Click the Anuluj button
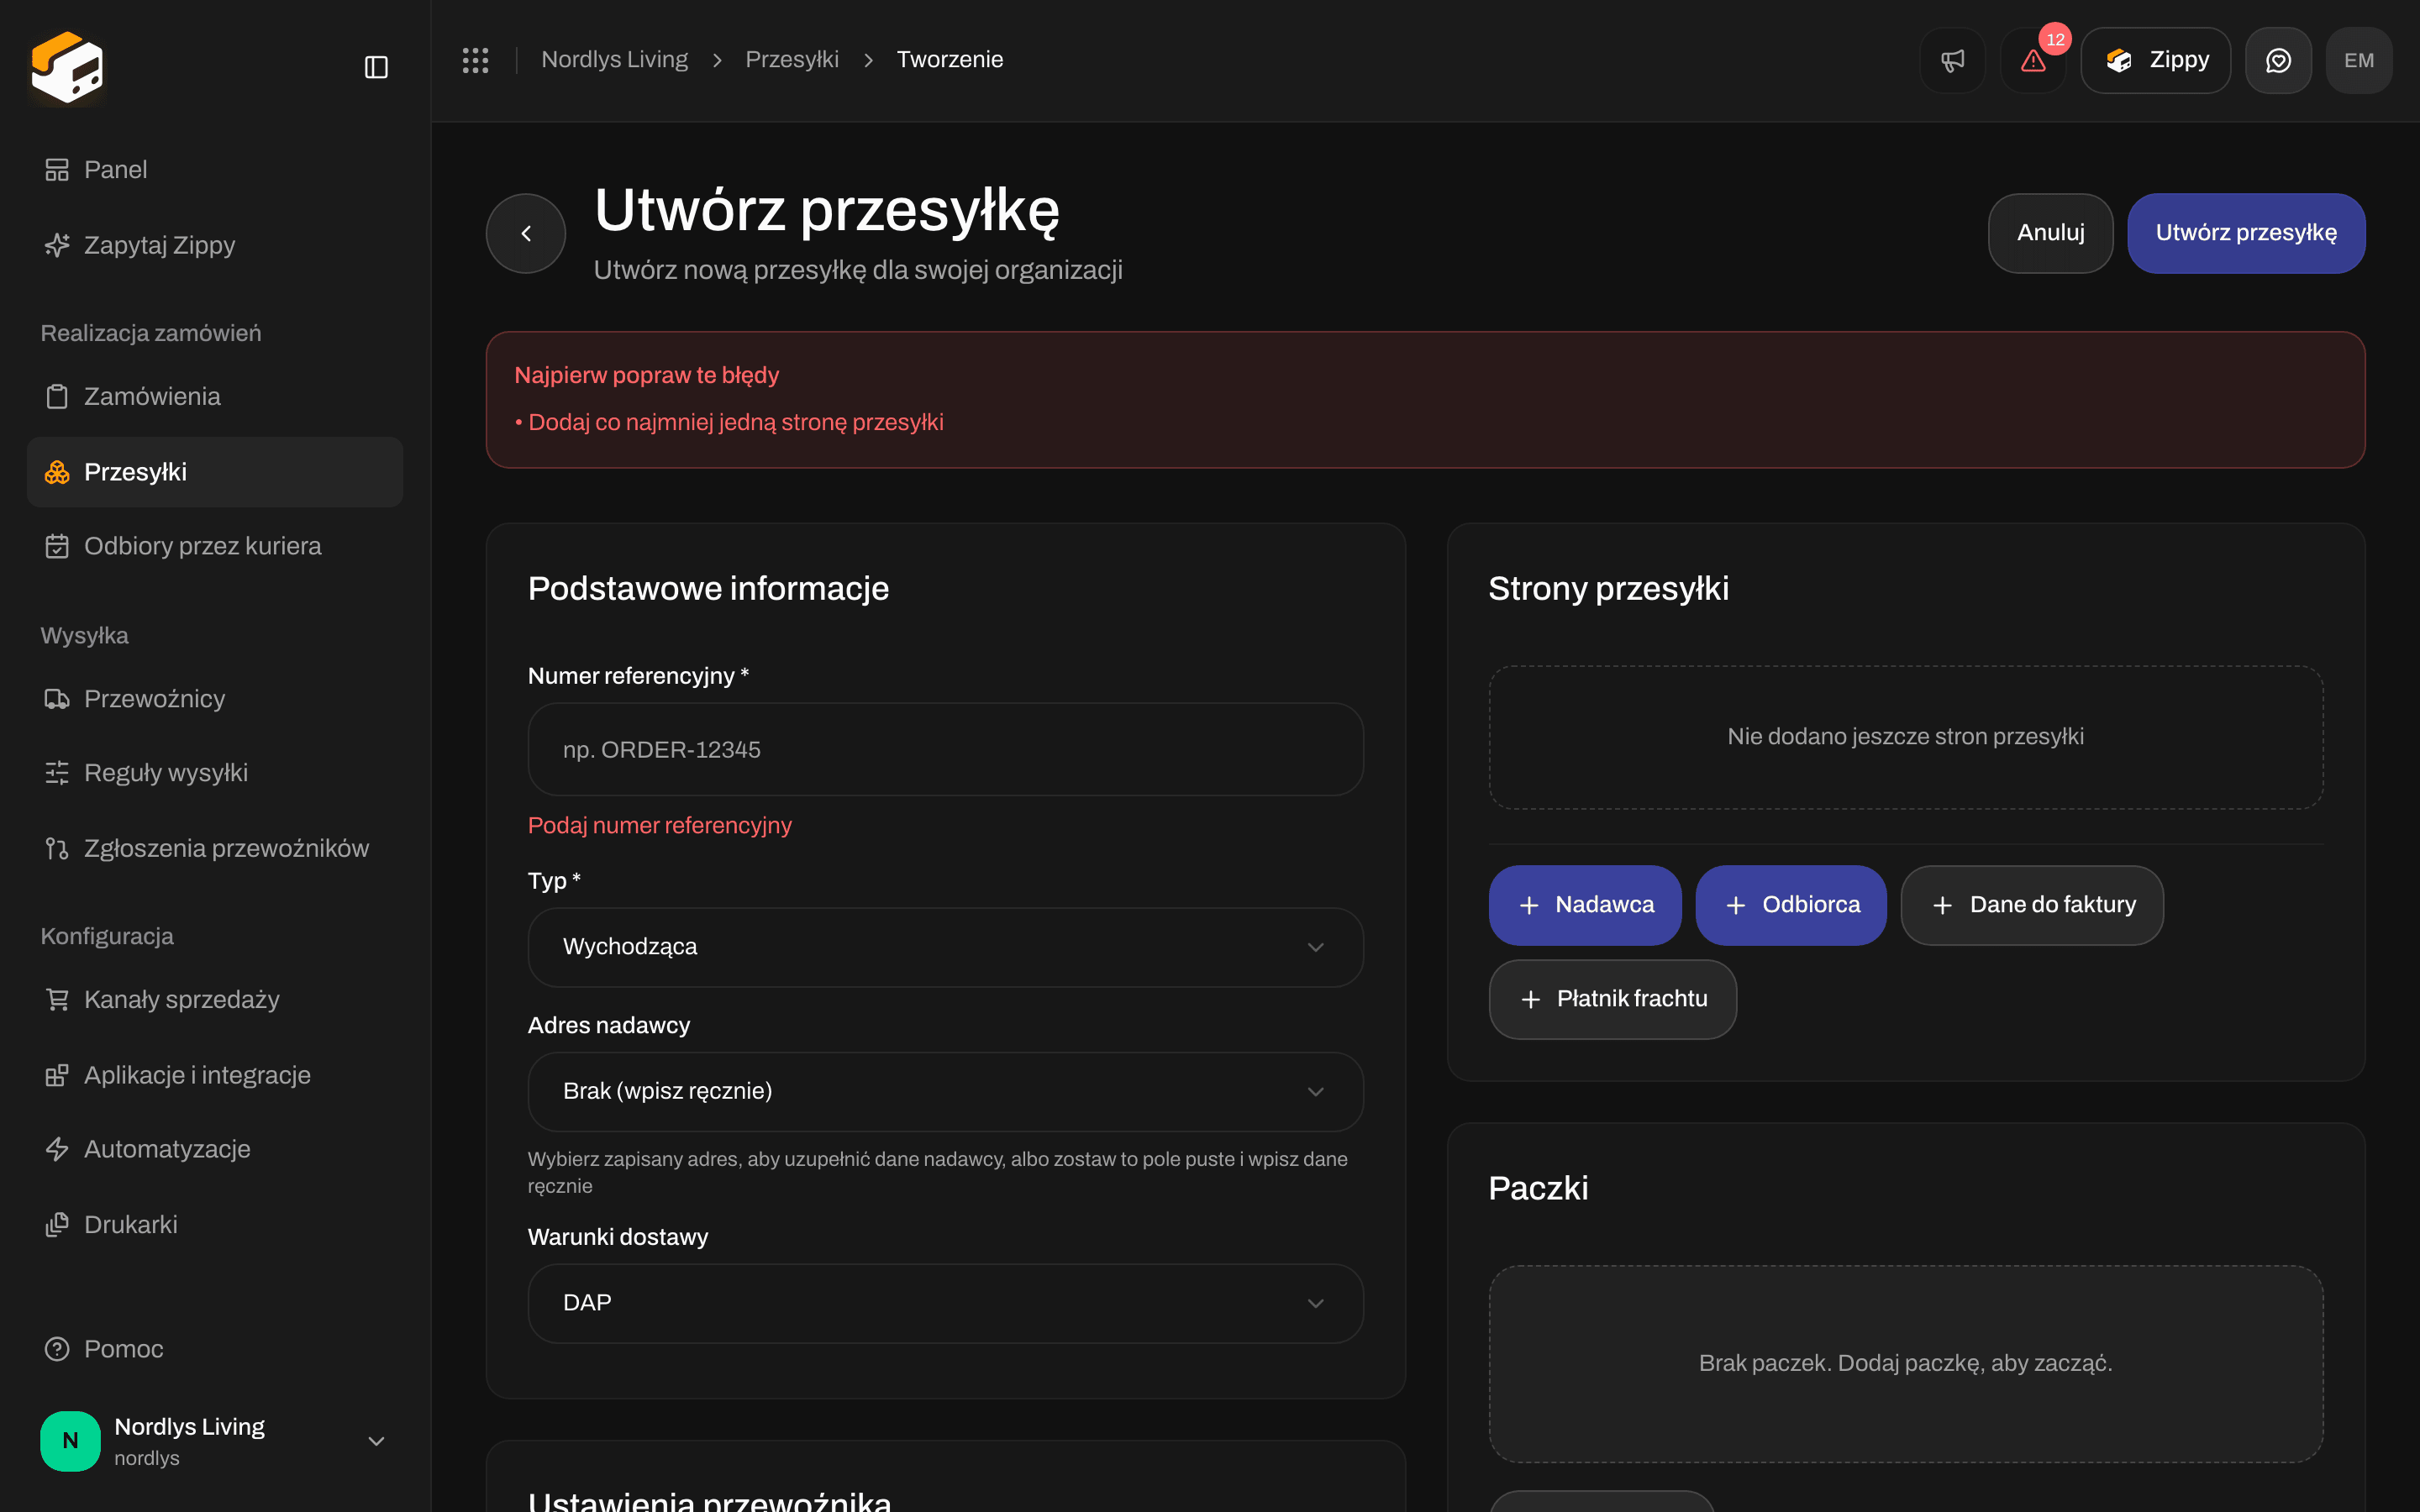 2050,233
